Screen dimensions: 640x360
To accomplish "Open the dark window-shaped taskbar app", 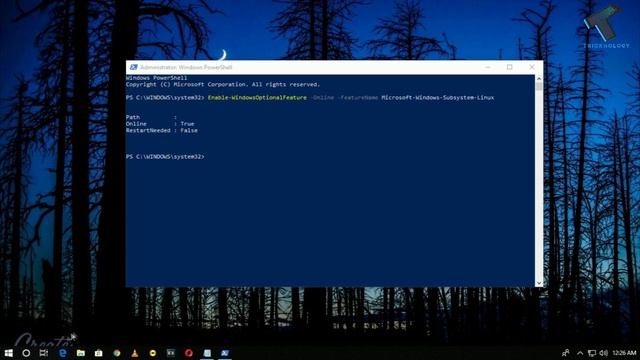I will 171,353.
